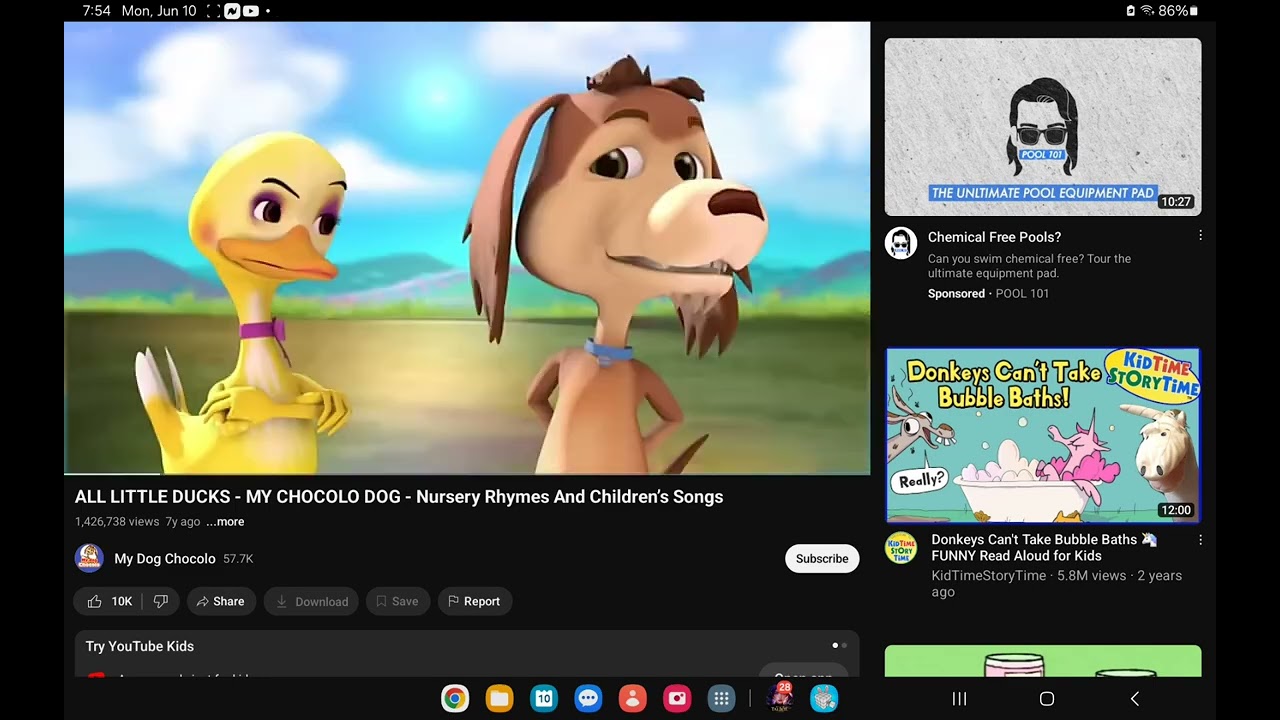Dislike the video with thumbs down
Screen dimensions: 1280x720
point(160,601)
